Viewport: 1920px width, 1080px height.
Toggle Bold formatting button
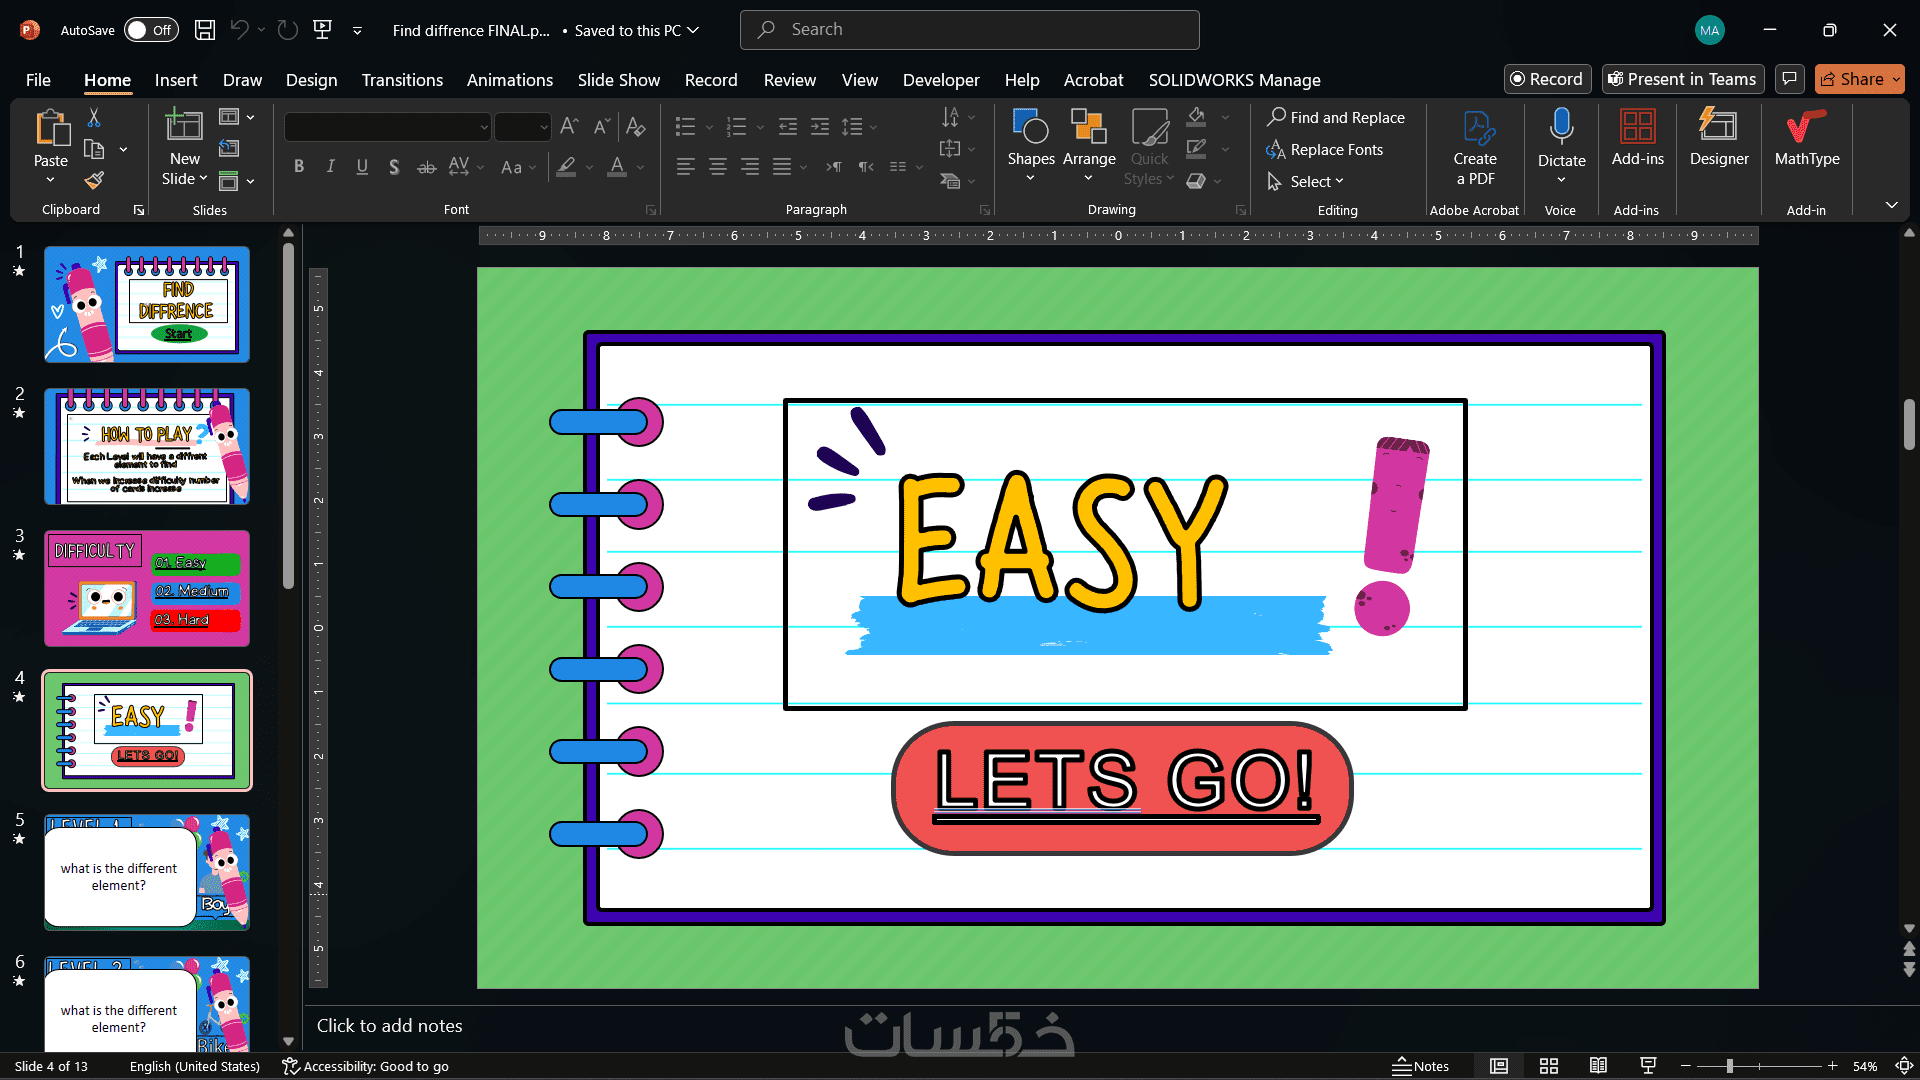click(x=298, y=167)
